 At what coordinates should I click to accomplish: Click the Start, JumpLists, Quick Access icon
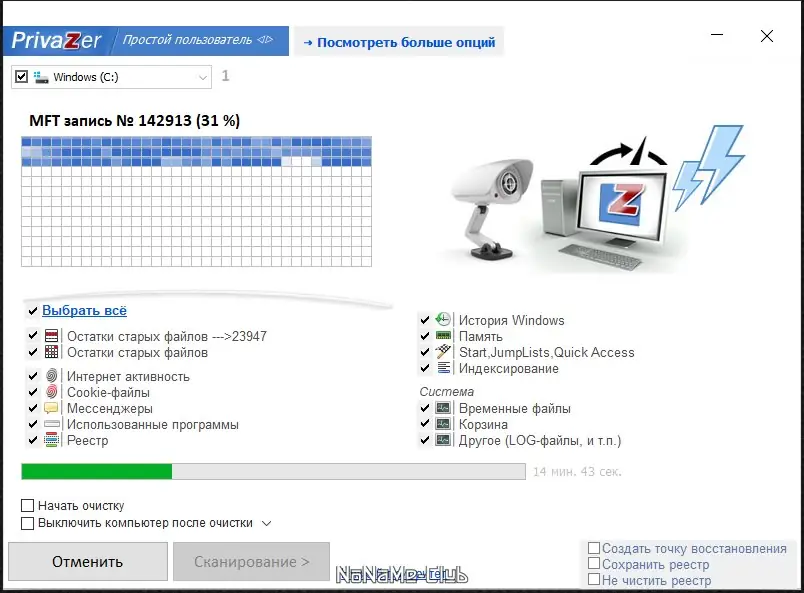[443, 352]
